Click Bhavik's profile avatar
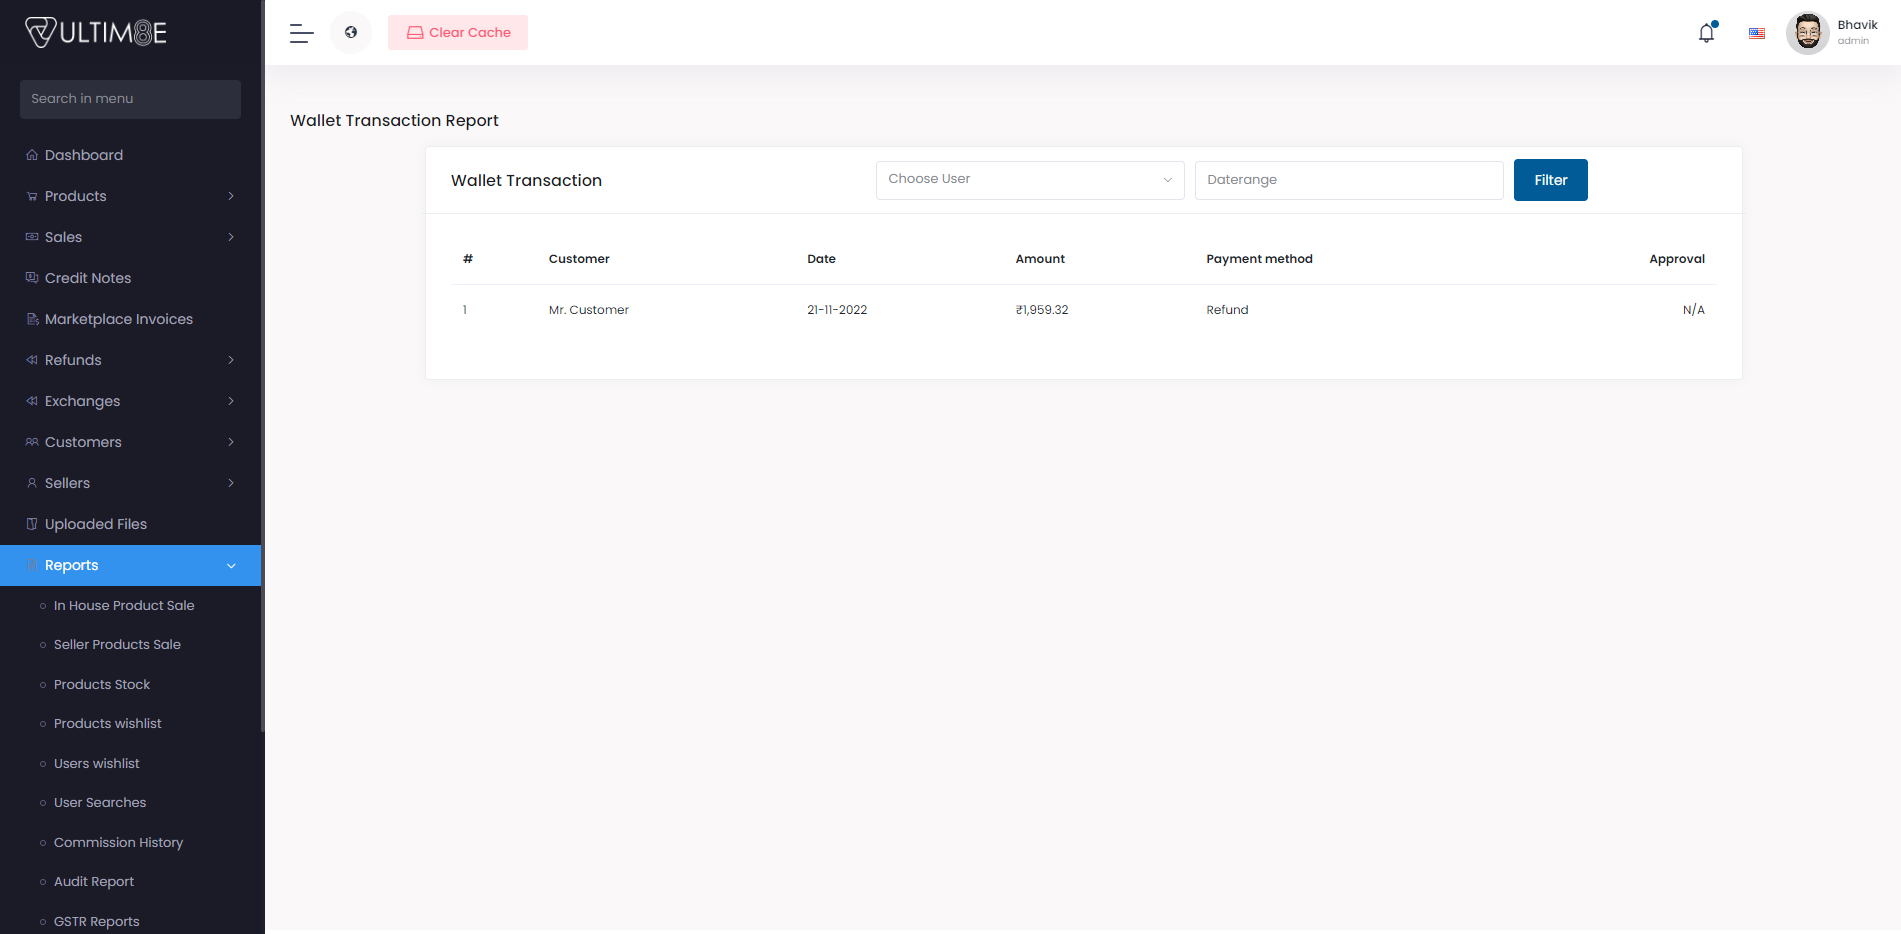Image resolution: width=1901 pixels, height=934 pixels. [x=1807, y=33]
